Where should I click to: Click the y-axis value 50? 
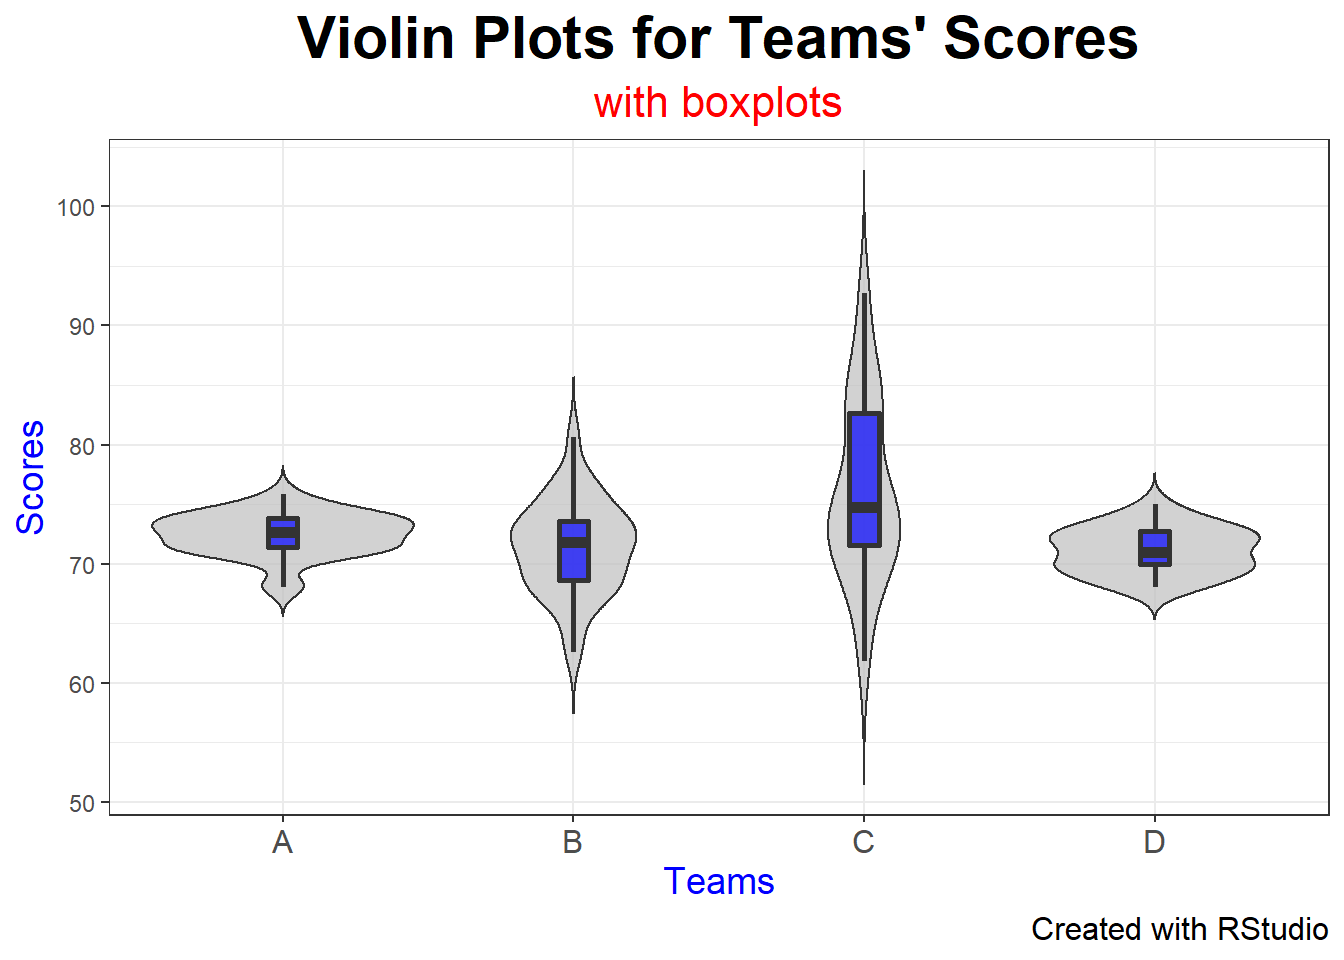point(82,804)
